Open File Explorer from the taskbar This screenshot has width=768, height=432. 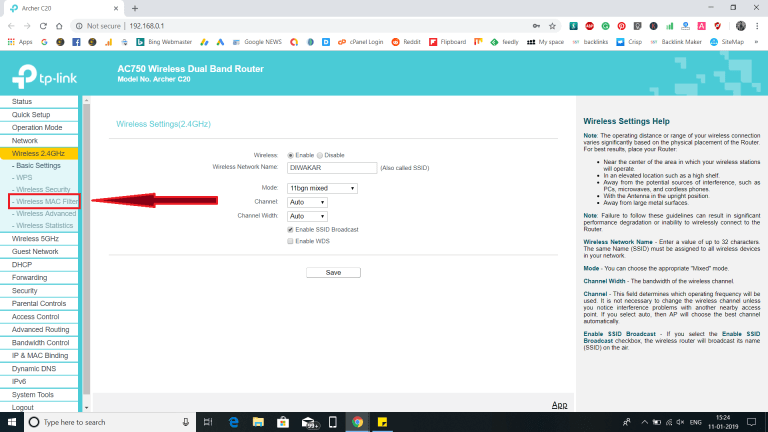click(257, 422)
